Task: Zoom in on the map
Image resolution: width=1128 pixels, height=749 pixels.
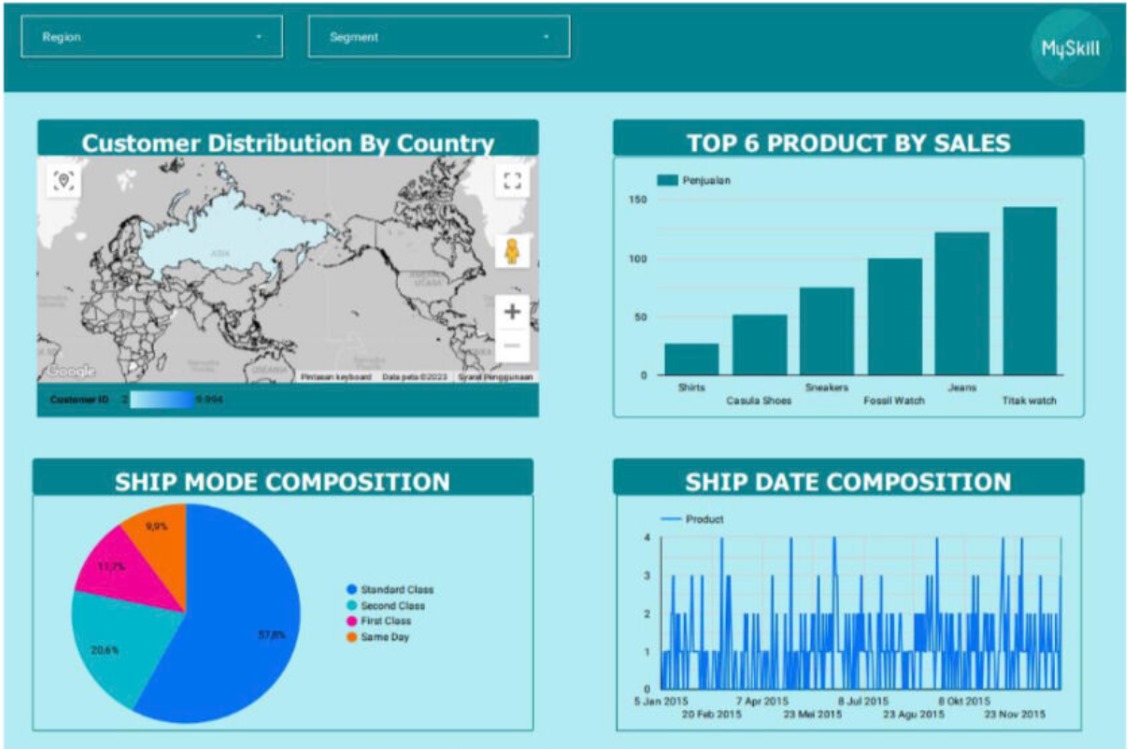Action: (512, 312)
